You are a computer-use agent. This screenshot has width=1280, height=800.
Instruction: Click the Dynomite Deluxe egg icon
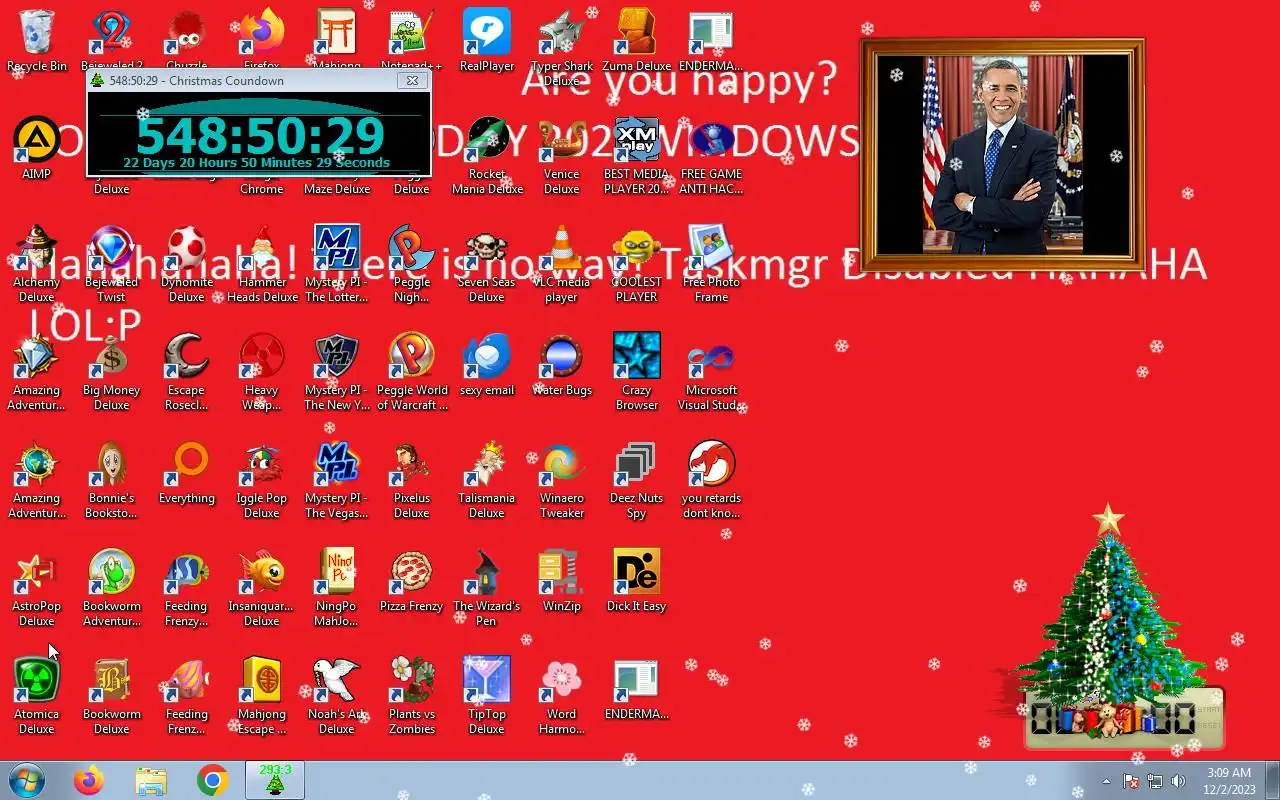[186, 263]
